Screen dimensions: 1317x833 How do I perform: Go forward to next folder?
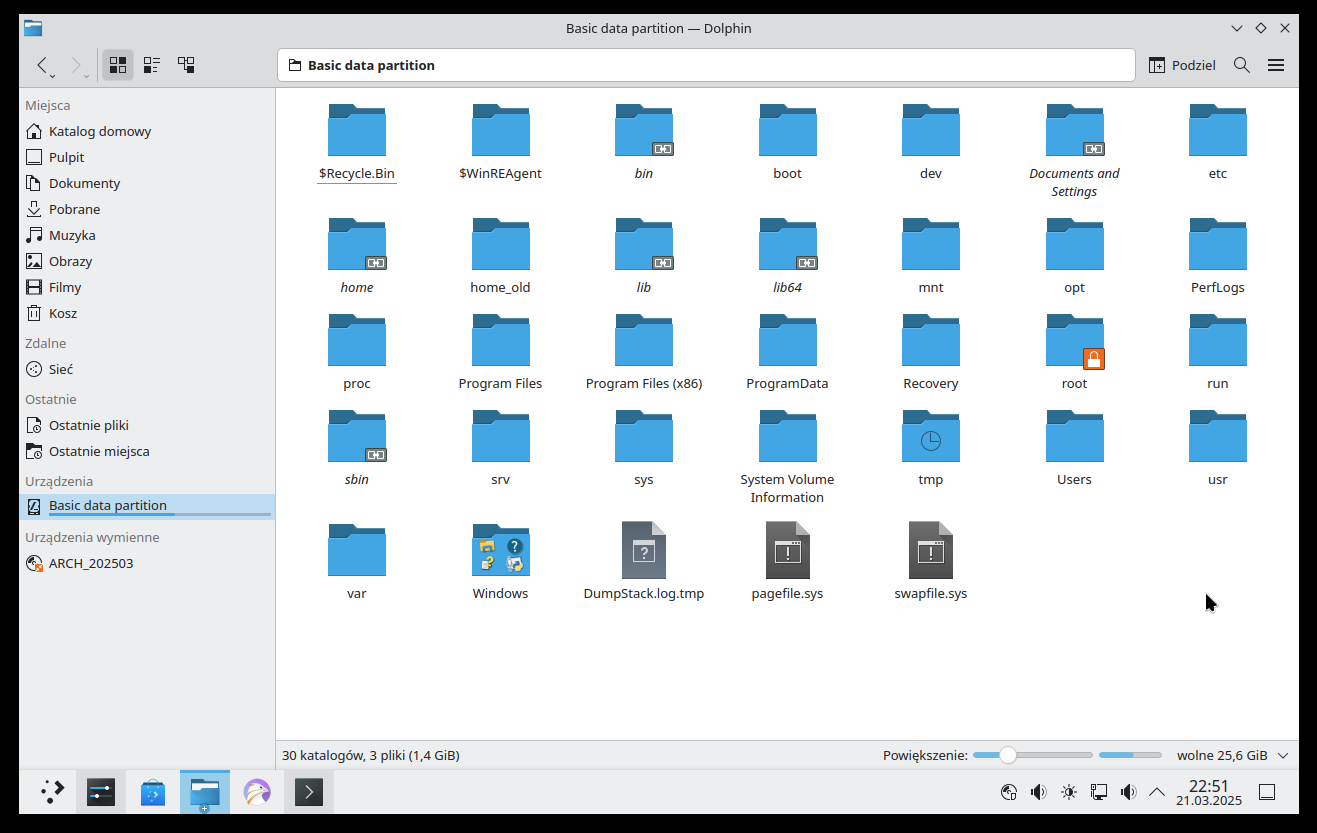(75, 65)
